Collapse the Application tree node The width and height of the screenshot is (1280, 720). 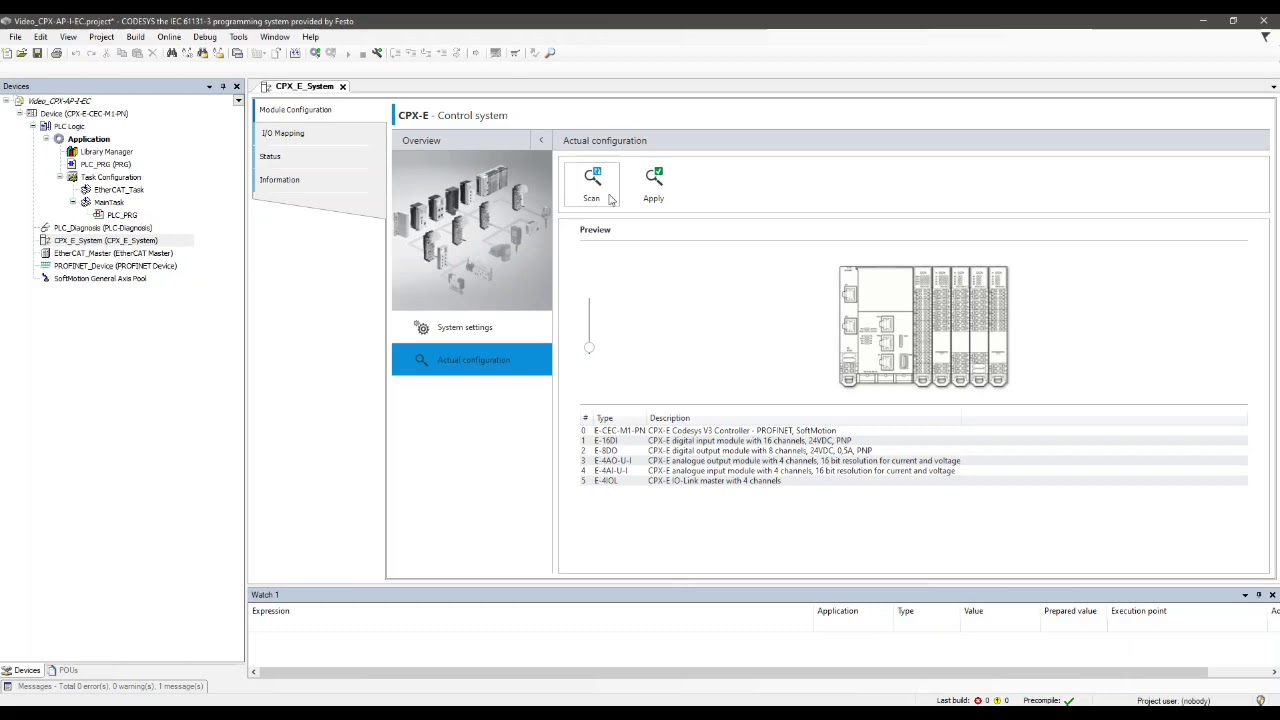[x=46, y=139]
